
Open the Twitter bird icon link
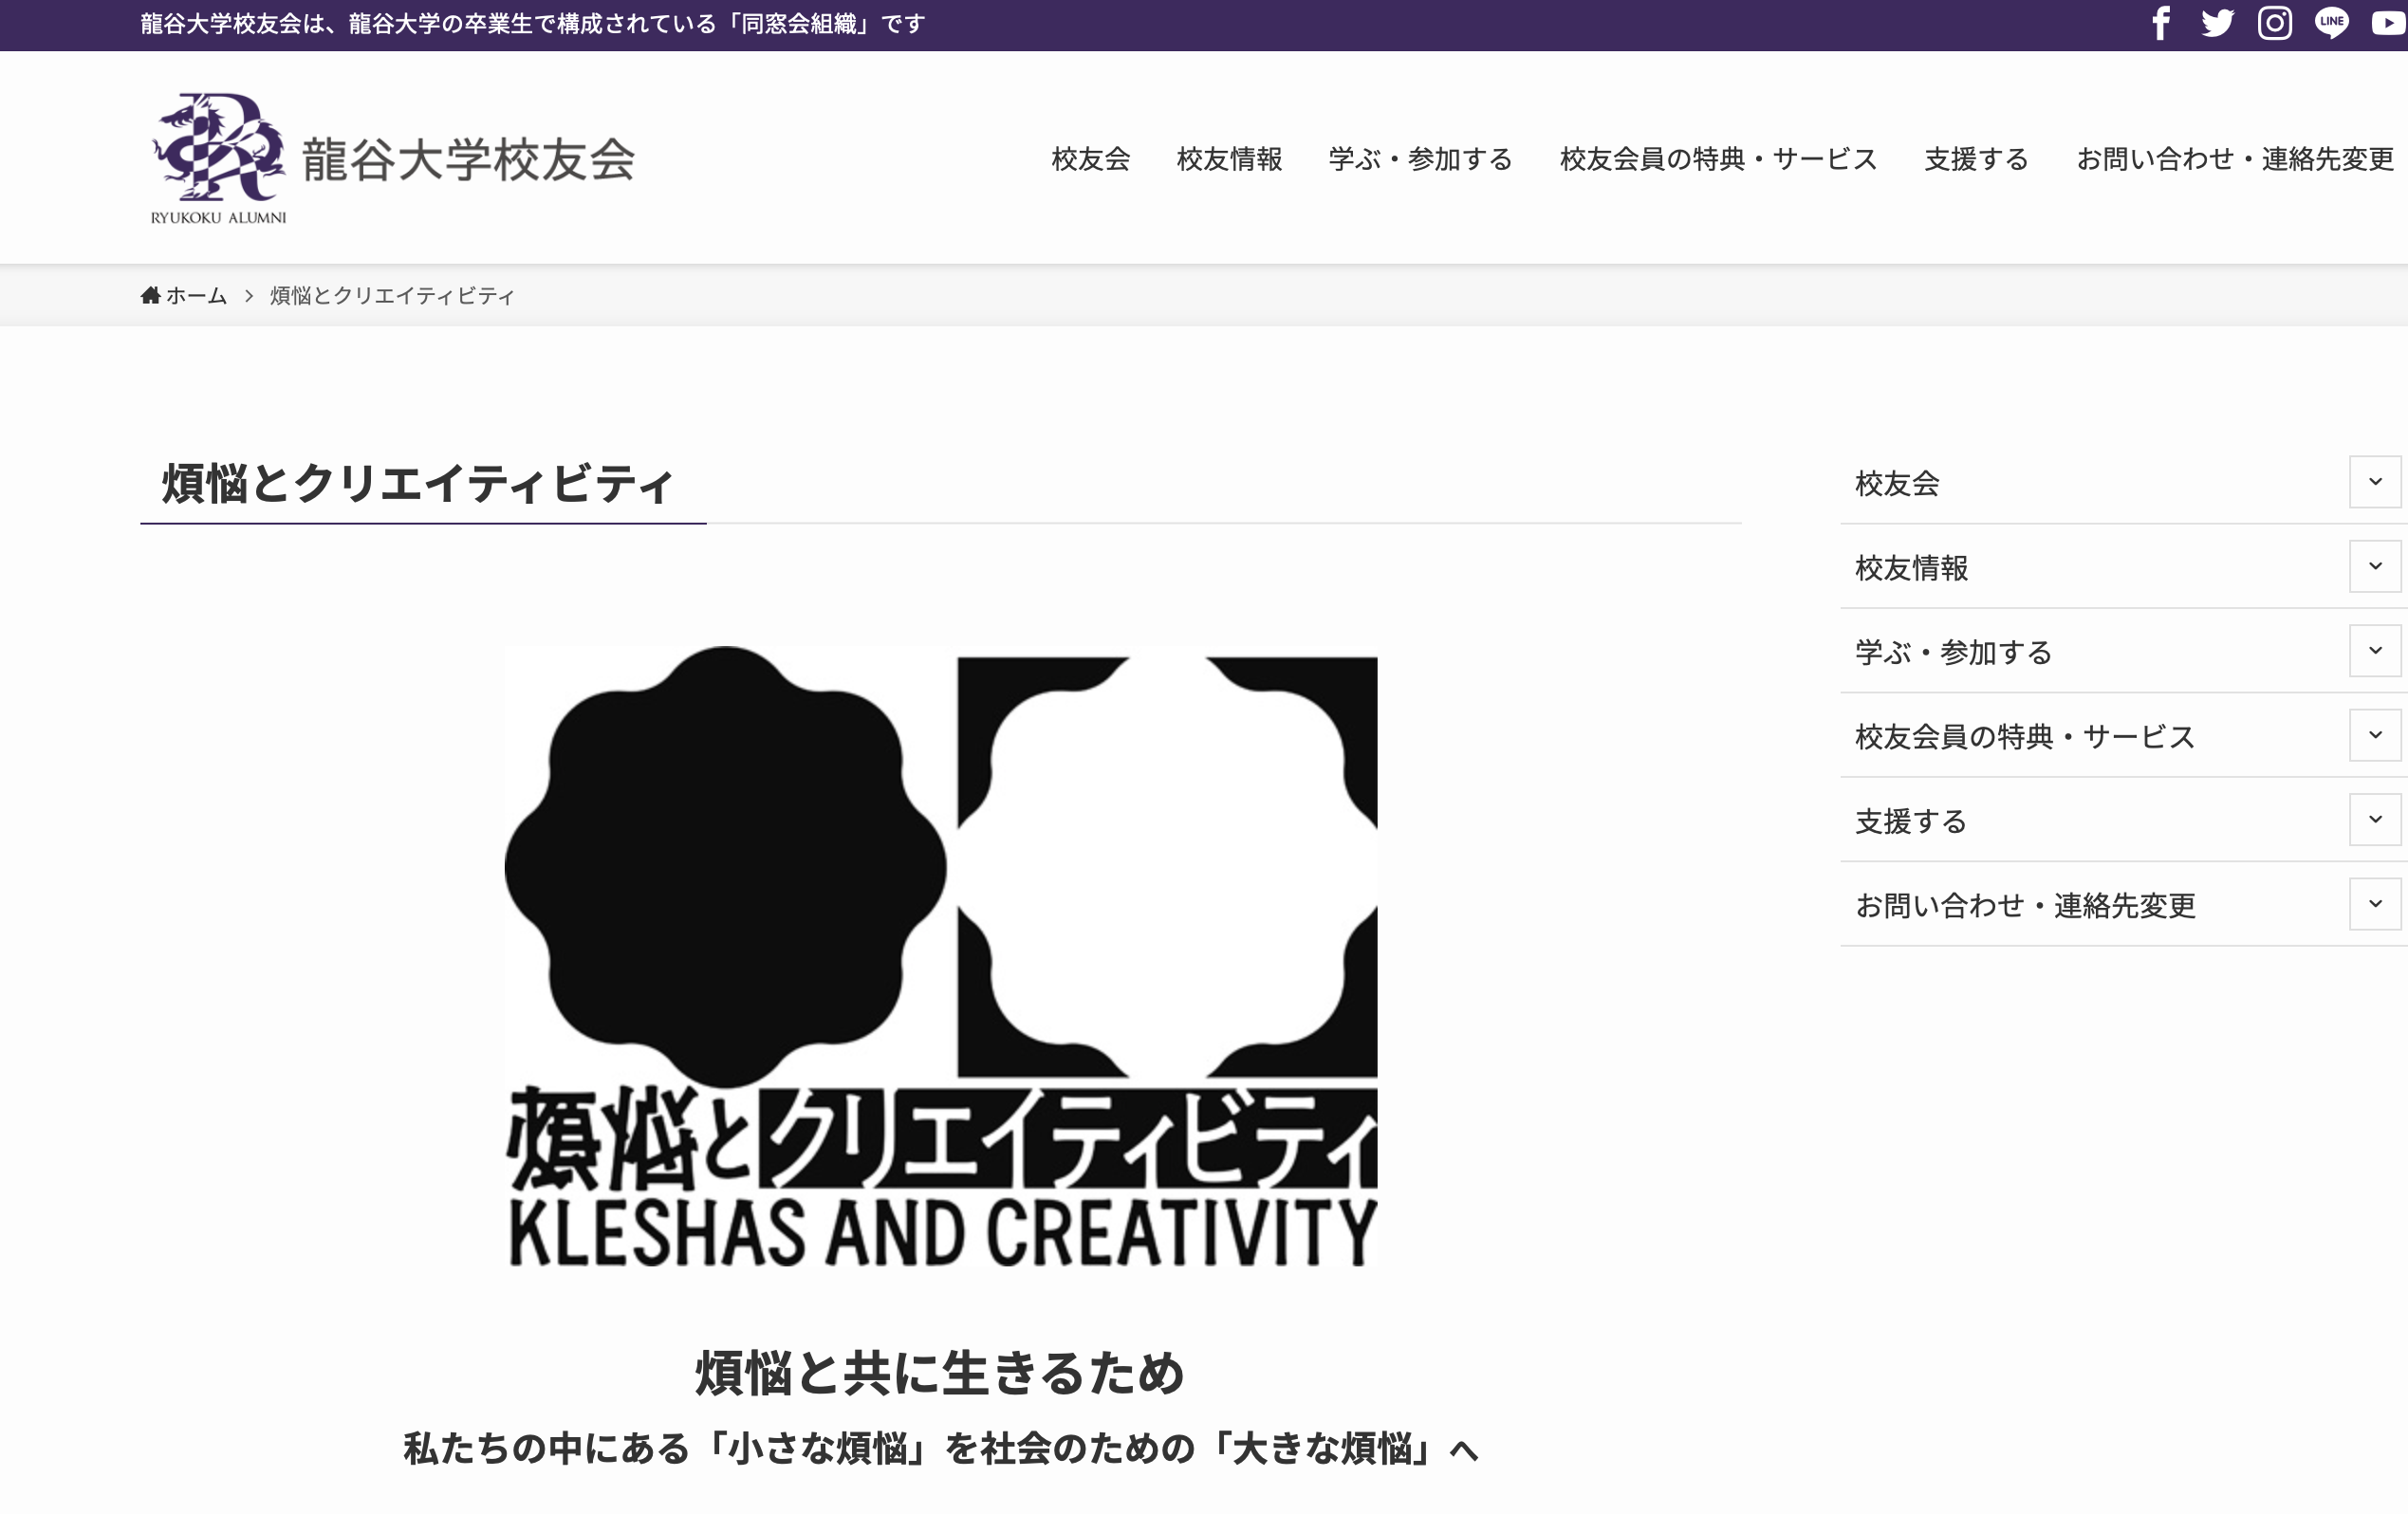2217,23
